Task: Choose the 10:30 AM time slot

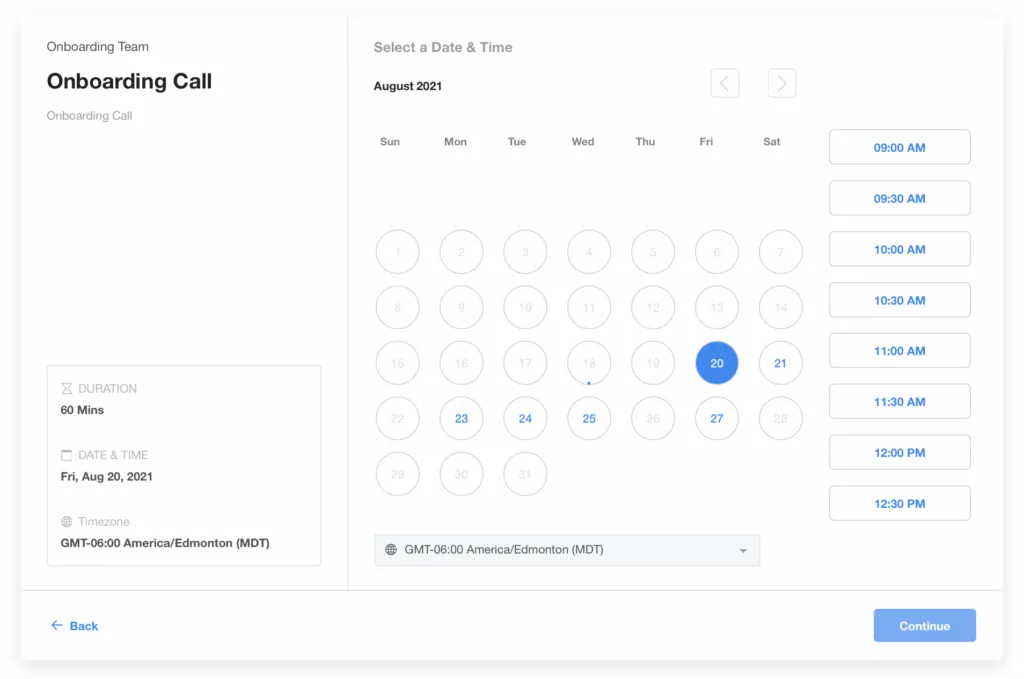Action: (x=899, y=300)
